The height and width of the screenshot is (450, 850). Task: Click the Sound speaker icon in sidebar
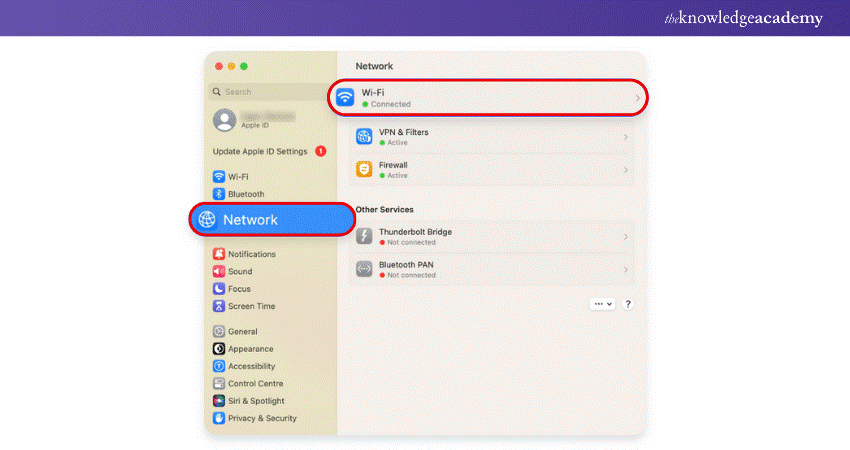tap(219, 271)
